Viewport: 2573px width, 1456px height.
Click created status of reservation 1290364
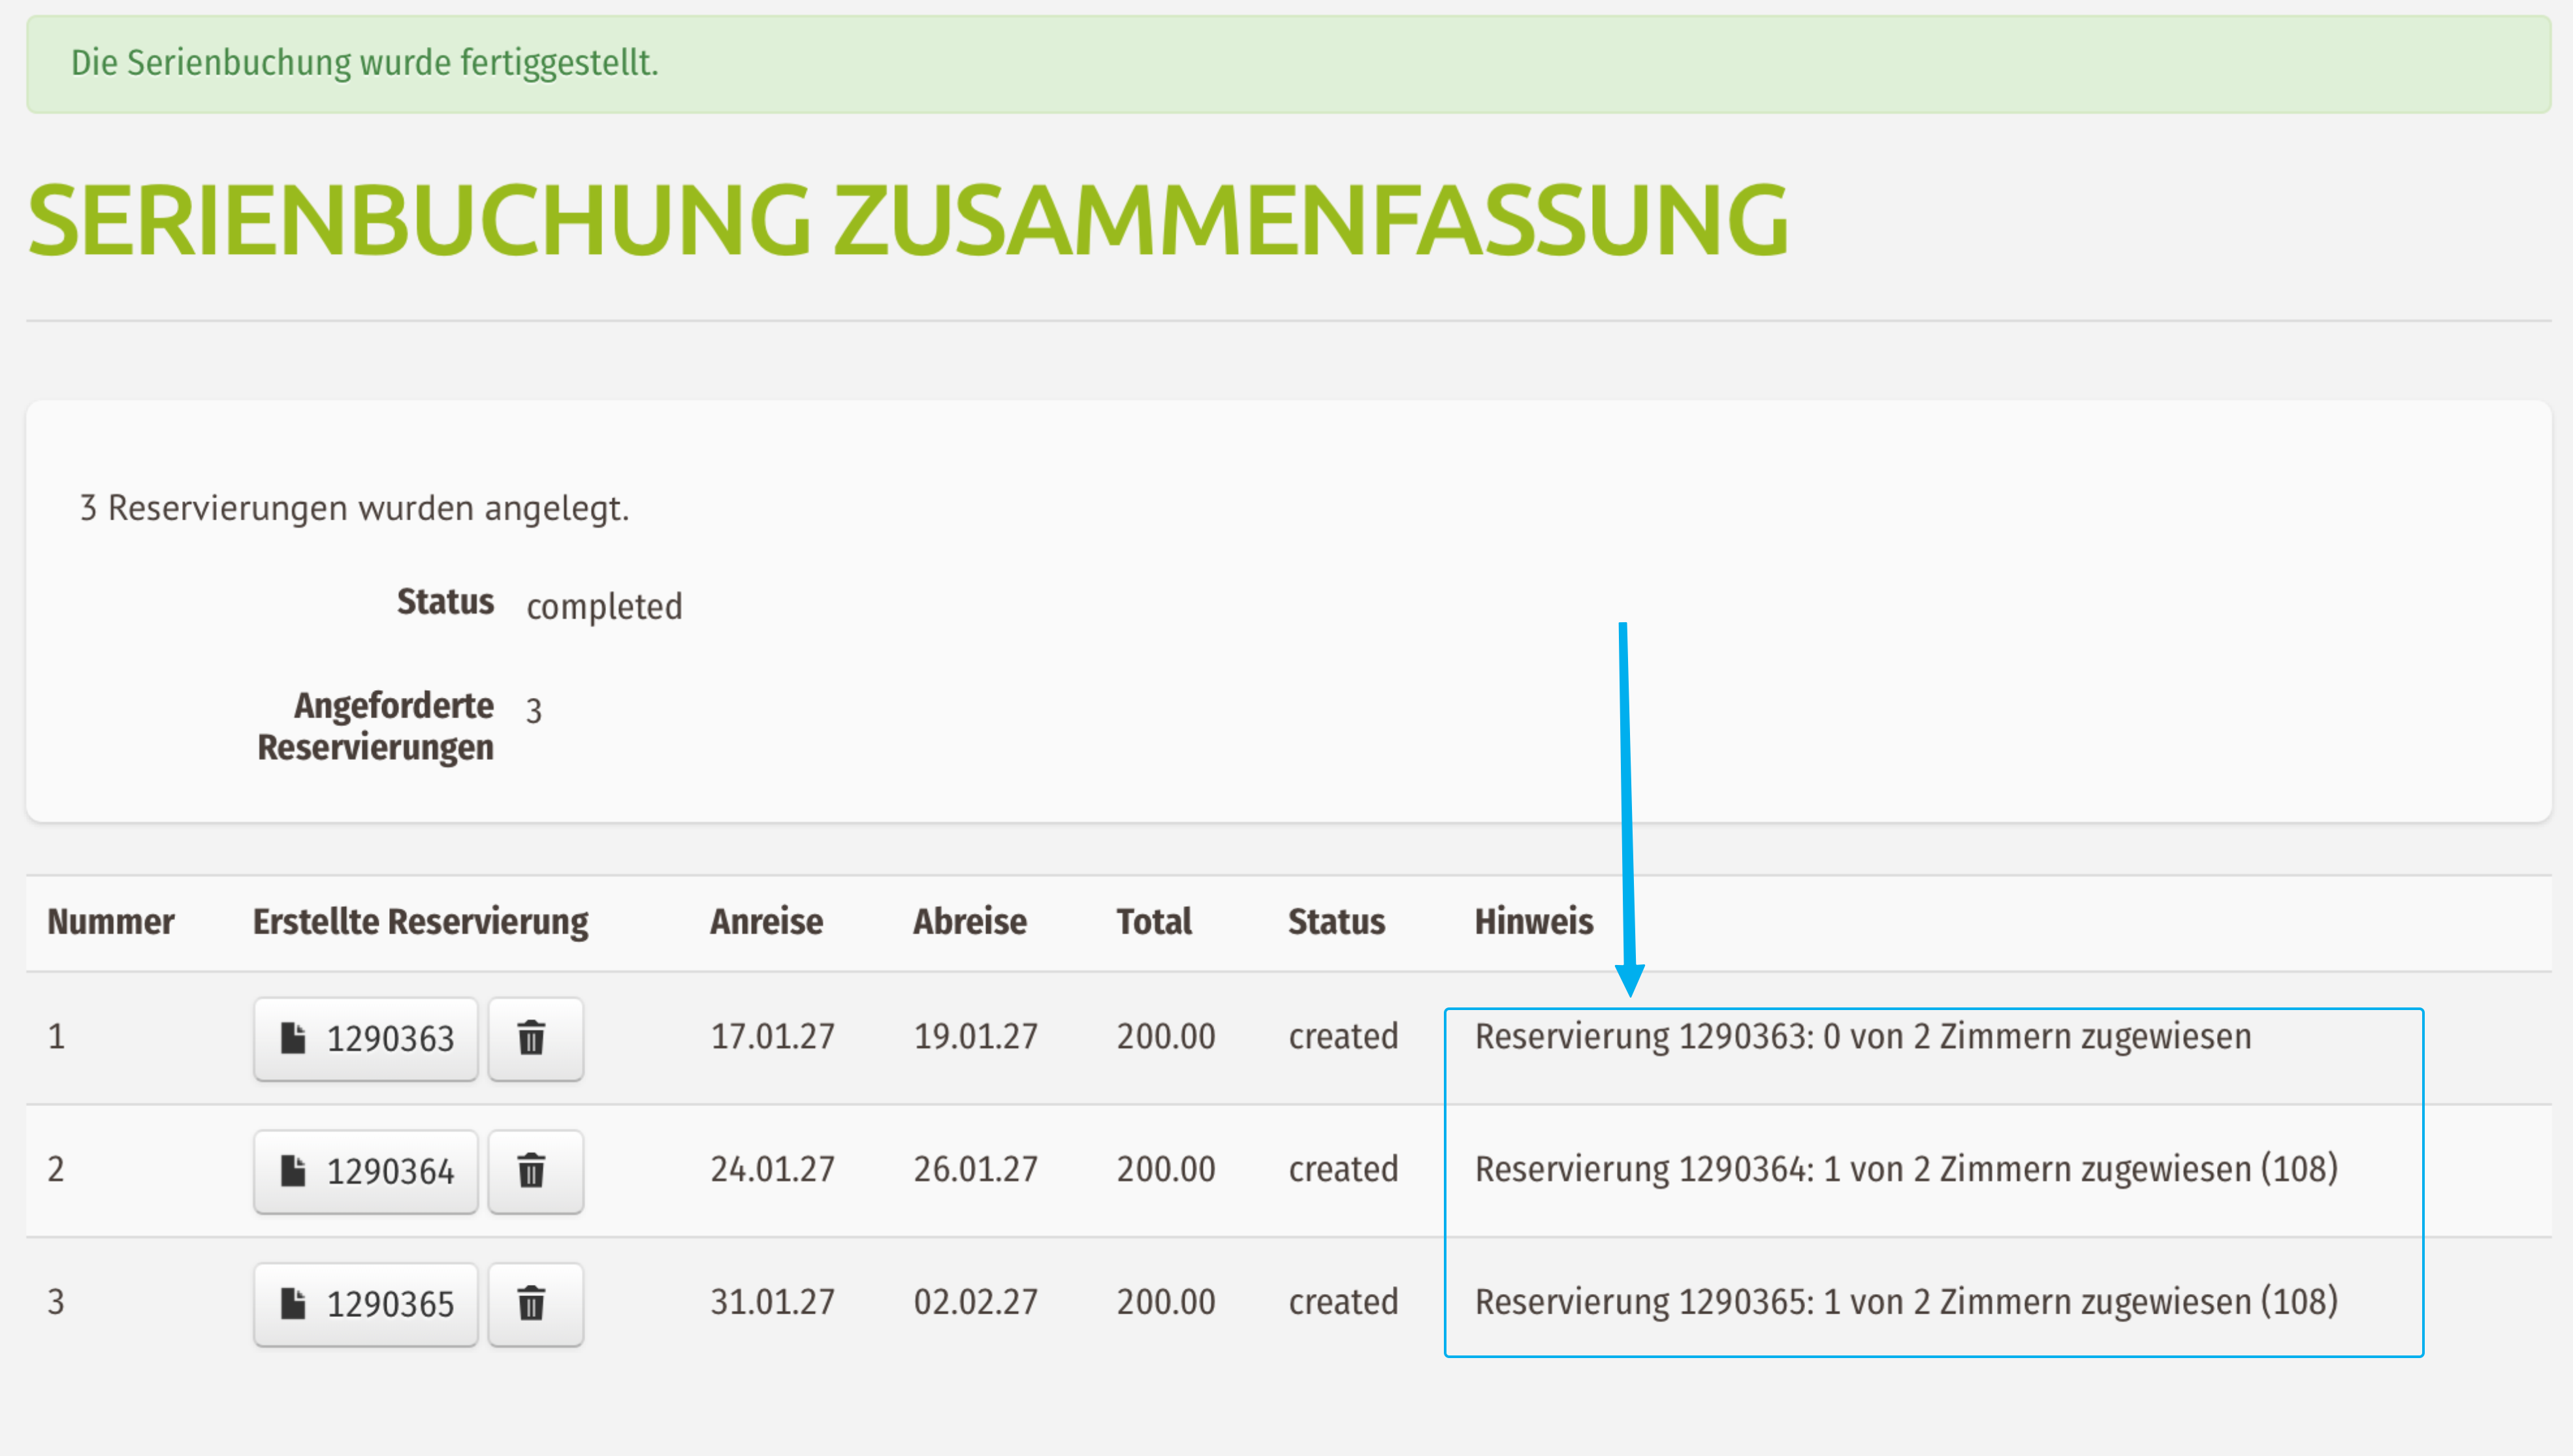click(x=1343, y=1169)
